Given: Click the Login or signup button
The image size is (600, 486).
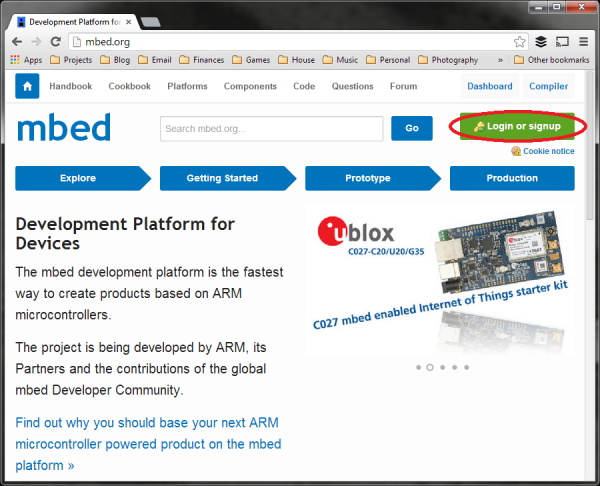Looking at the screenshot, I should [x=517, y=127].
